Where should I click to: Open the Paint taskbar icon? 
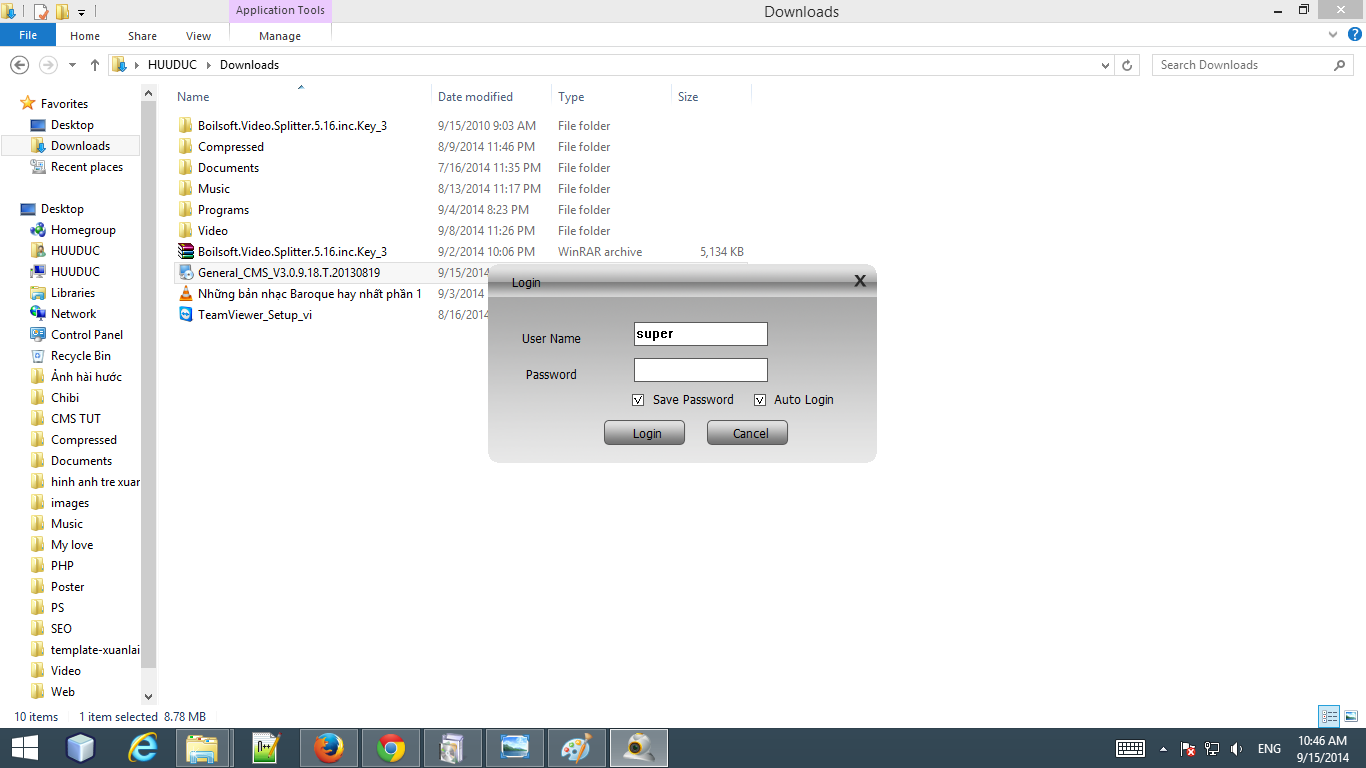(x=576, y=748)
